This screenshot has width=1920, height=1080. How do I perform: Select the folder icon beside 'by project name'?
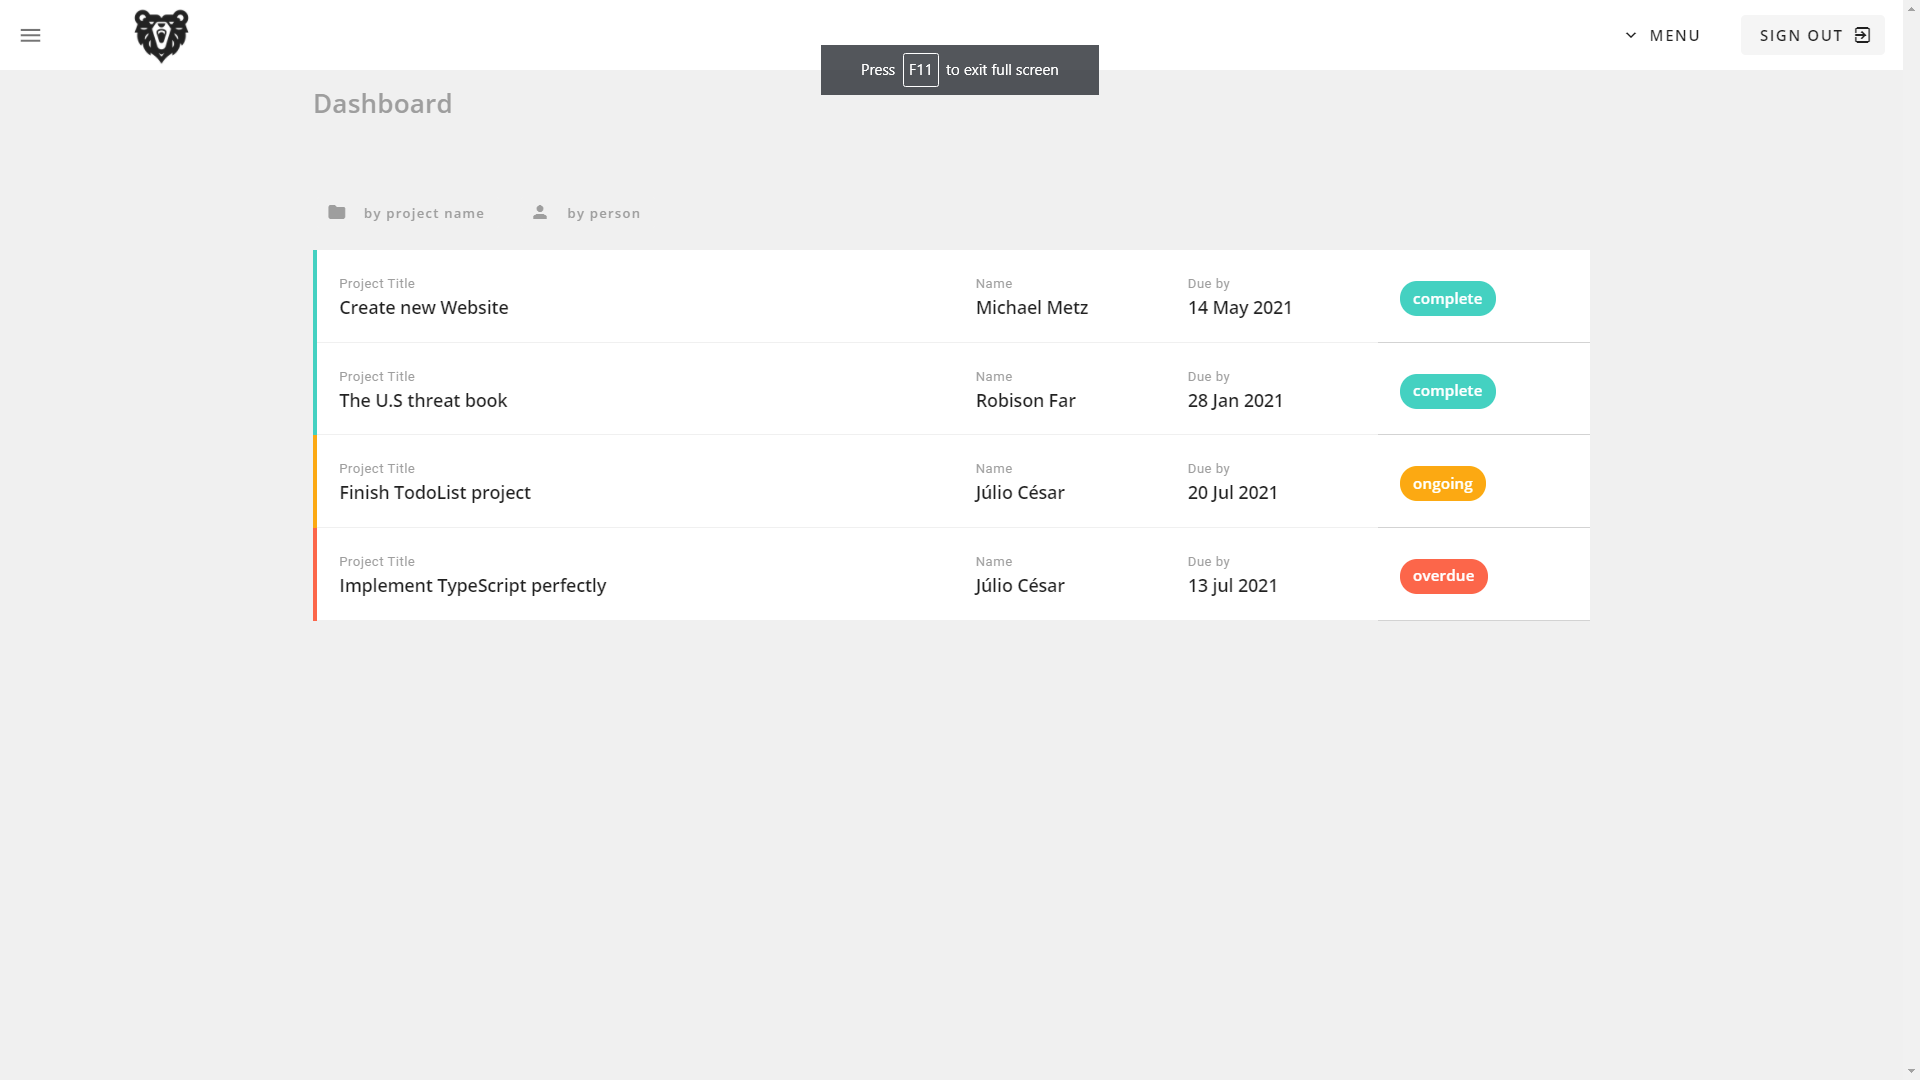[337, 211]
